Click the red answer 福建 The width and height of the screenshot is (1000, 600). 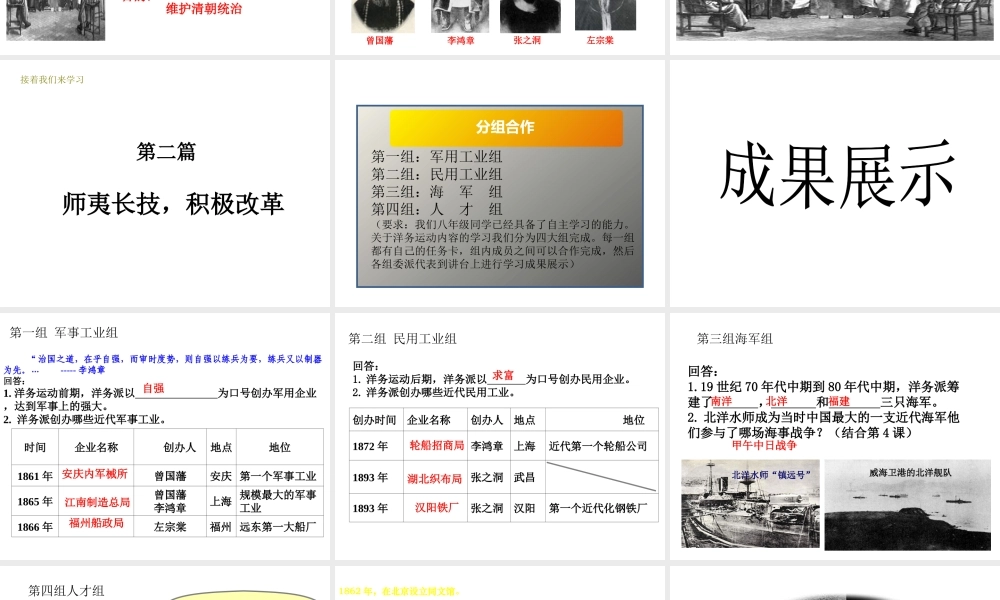839,402
